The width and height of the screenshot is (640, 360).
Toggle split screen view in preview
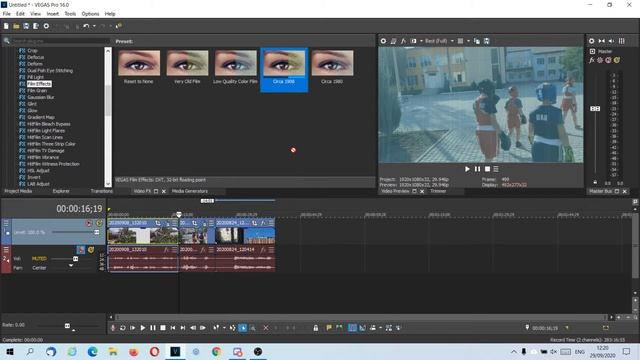coord(413,41)
